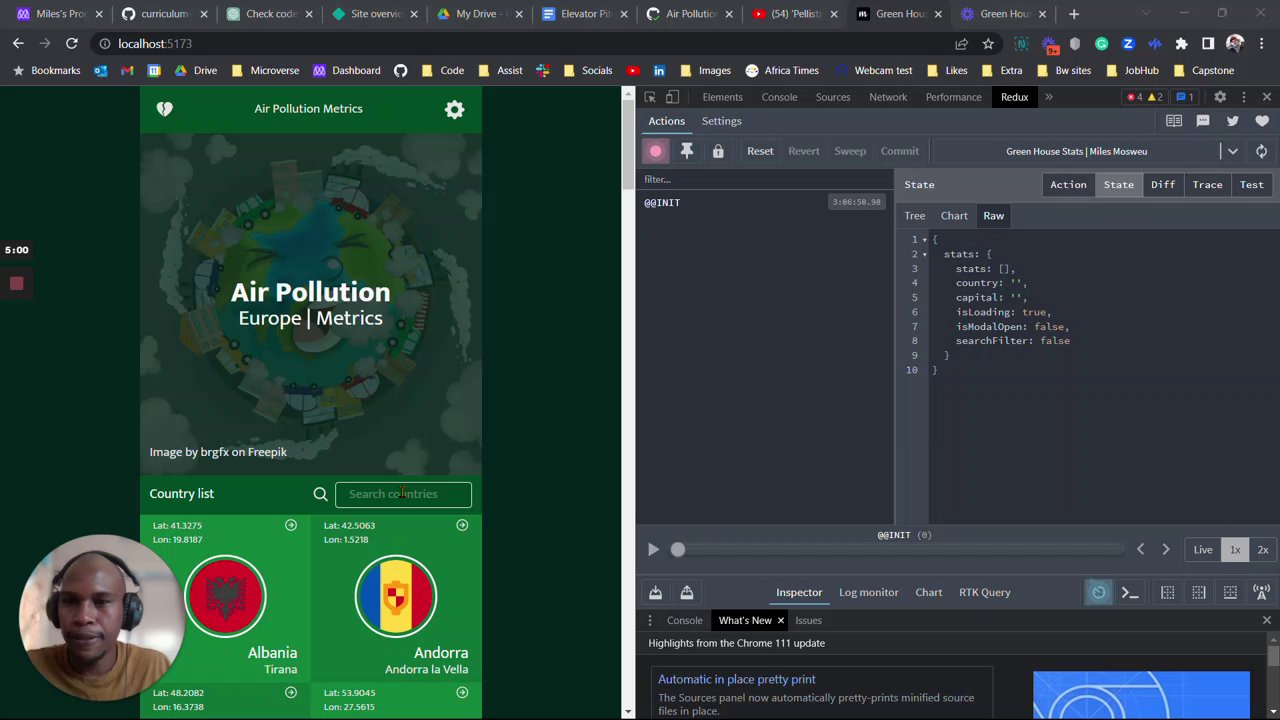Screen dimensions: 1280x720
Task: Open the Redux DevTools feedback chat icon
Action: pos(1203,121)
